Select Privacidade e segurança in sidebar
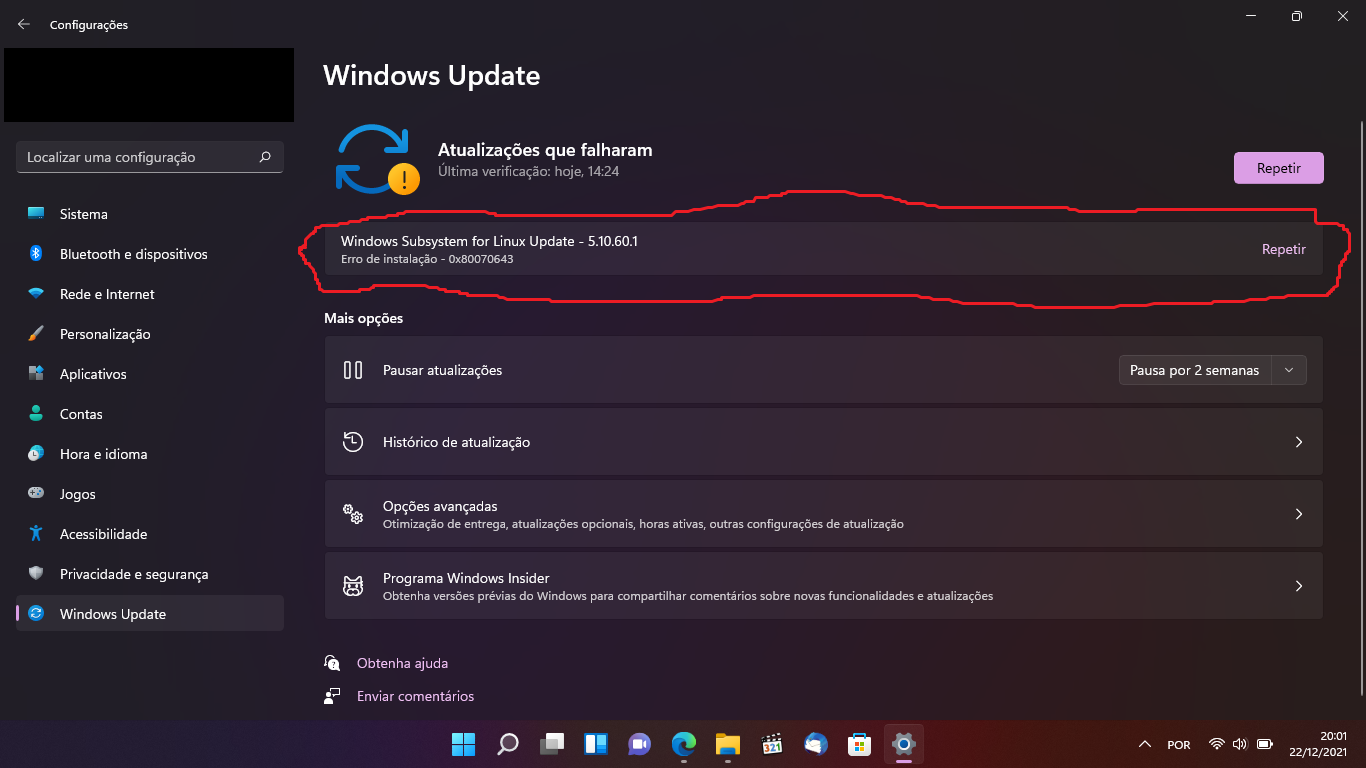Image resolution: width=1366 pixels, height=768 pixels. (x=150, y=574)
